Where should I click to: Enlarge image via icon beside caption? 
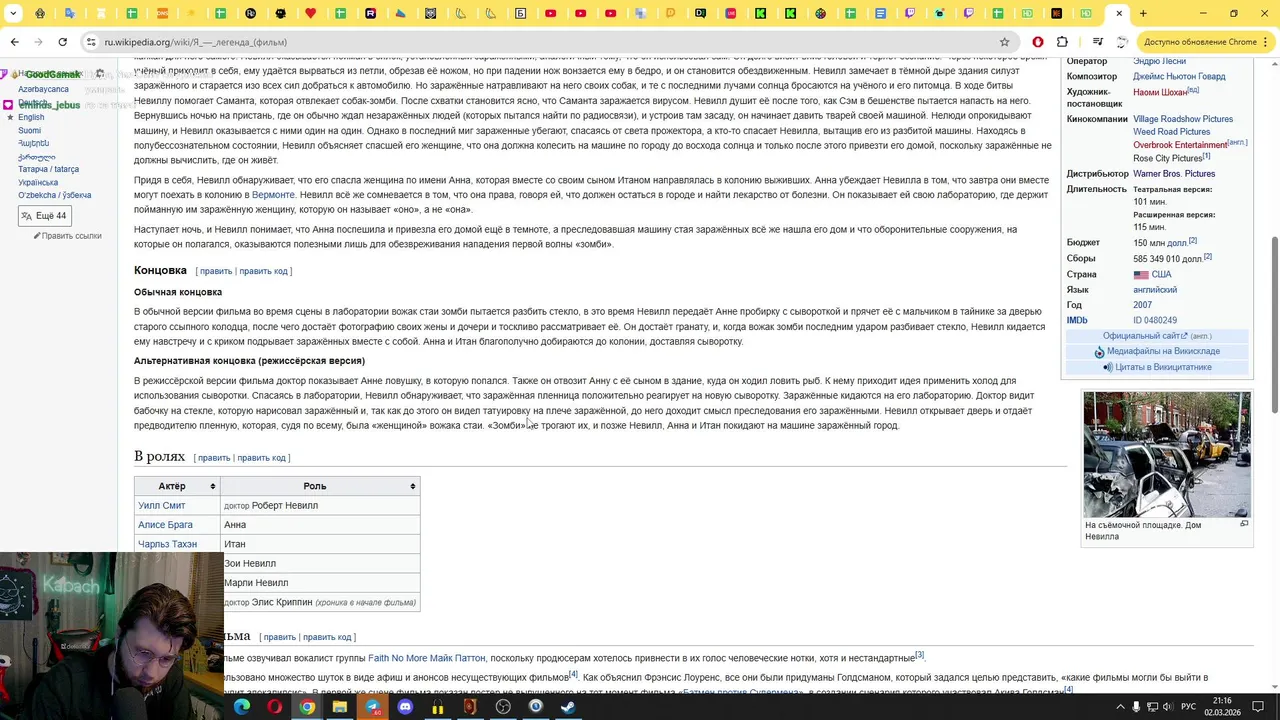pyautogui.click(x=1244, y=524)
